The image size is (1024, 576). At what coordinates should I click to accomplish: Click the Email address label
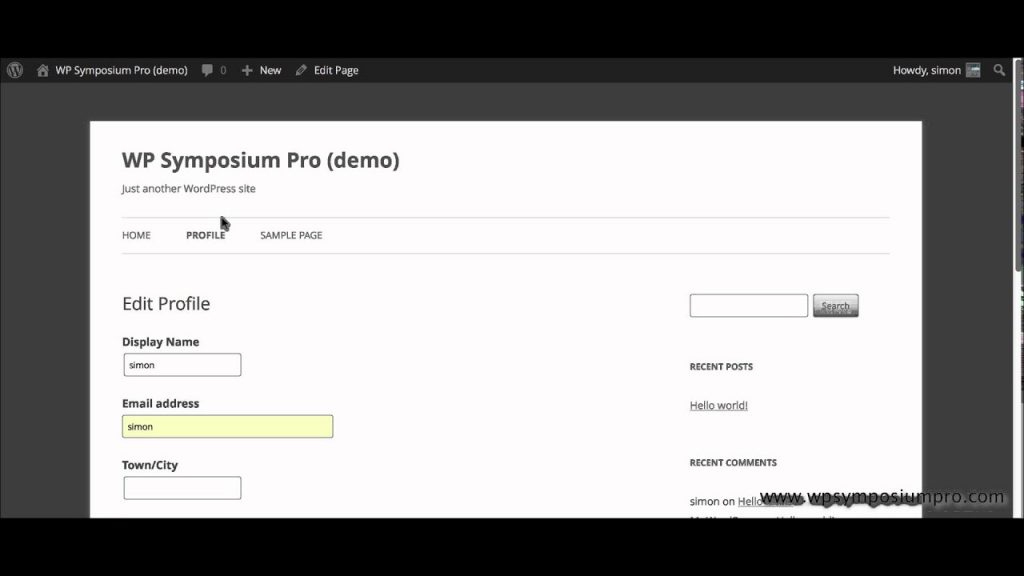(161, 404)
